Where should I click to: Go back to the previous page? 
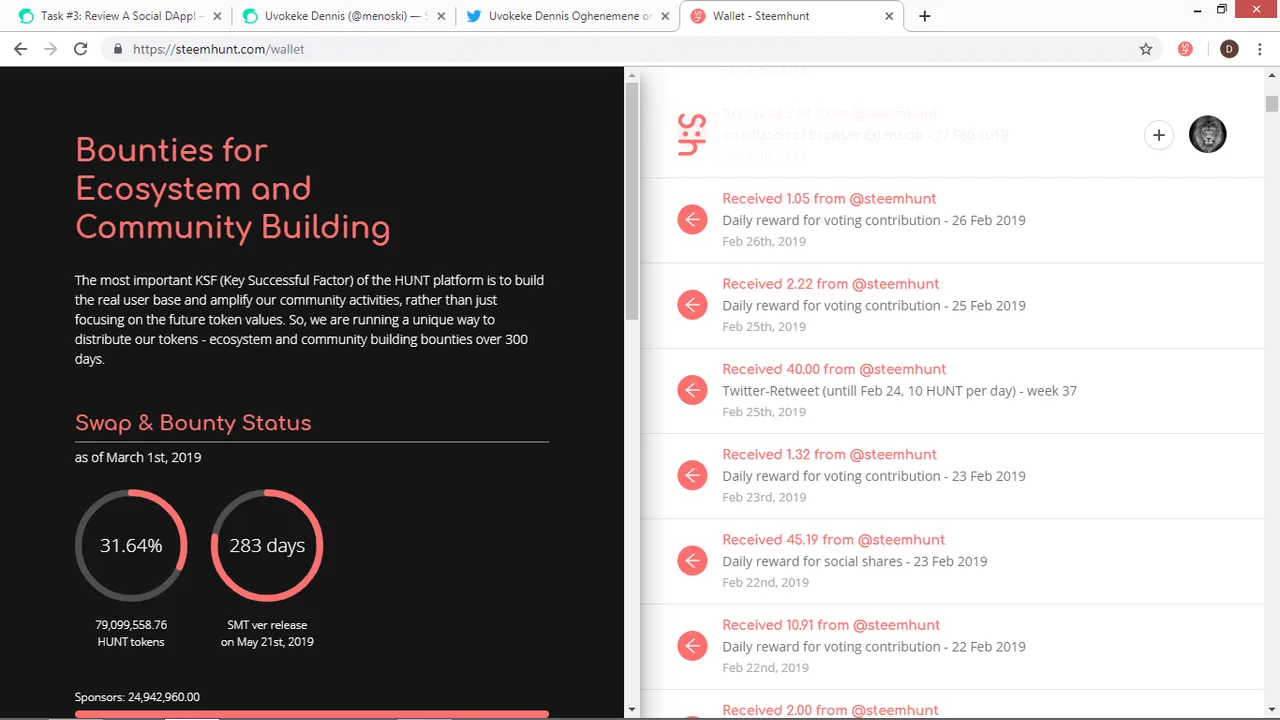20,49
